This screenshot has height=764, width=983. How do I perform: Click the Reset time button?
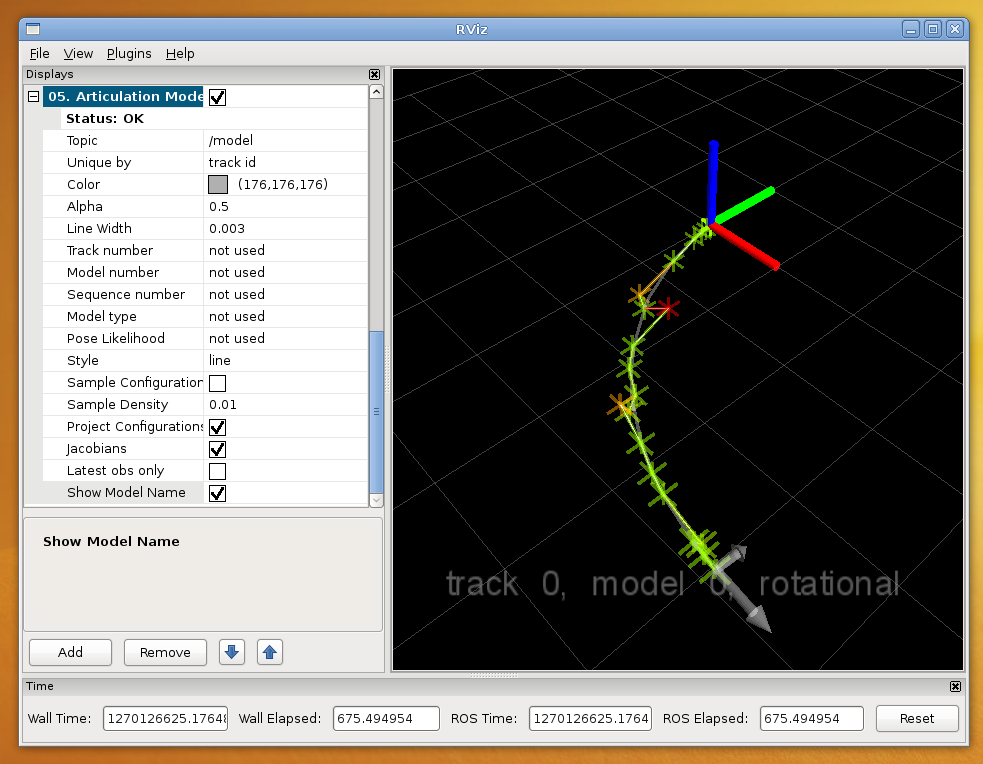pos(917,718)
